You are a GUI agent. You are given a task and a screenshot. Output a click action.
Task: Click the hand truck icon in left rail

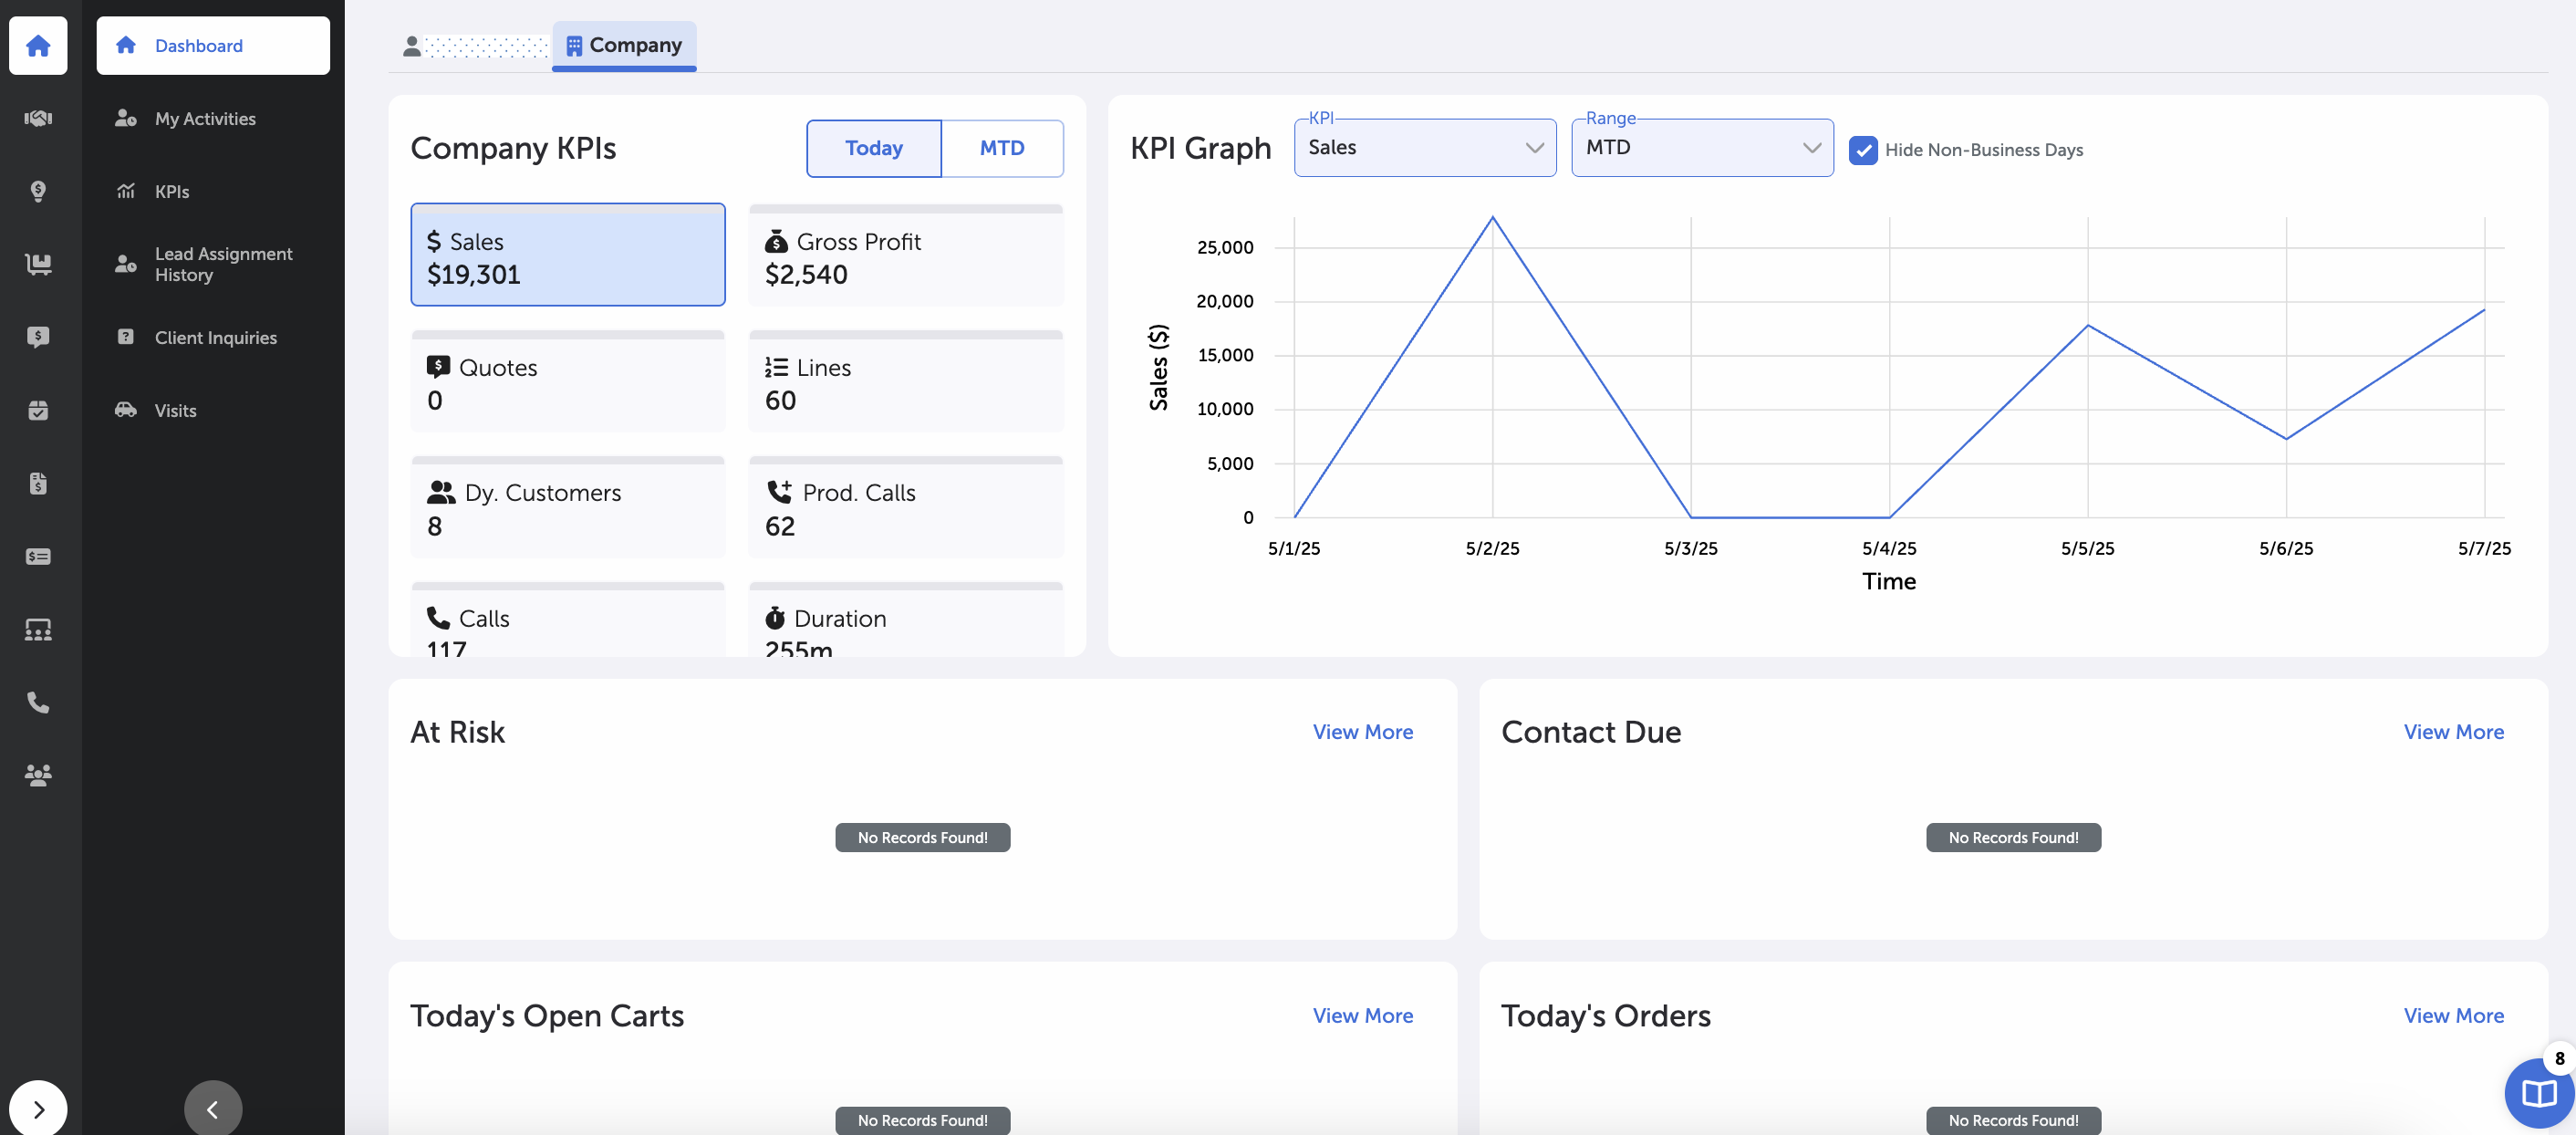pyautogui.click(x=38, y=264)
